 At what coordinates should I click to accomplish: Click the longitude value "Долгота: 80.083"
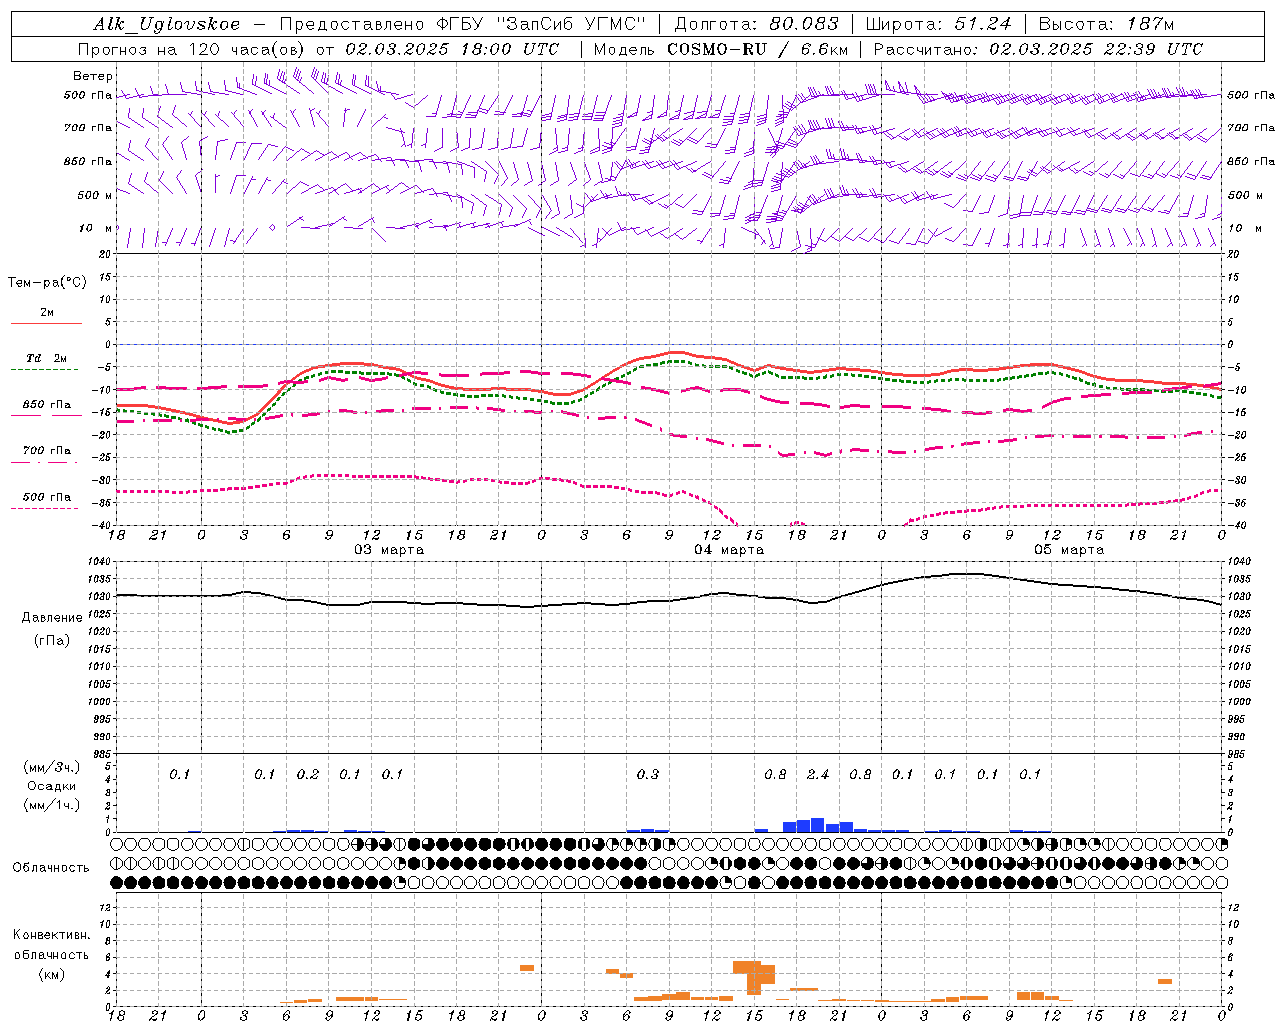[757, 24]
